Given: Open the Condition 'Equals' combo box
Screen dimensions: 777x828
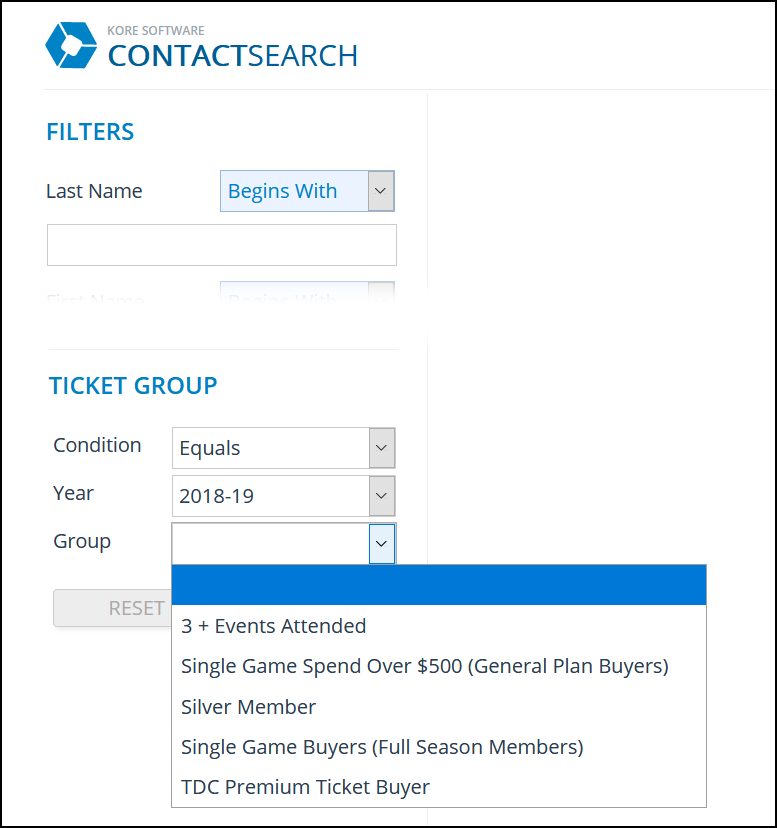Looking at the screenshot, I should point(284,448).
